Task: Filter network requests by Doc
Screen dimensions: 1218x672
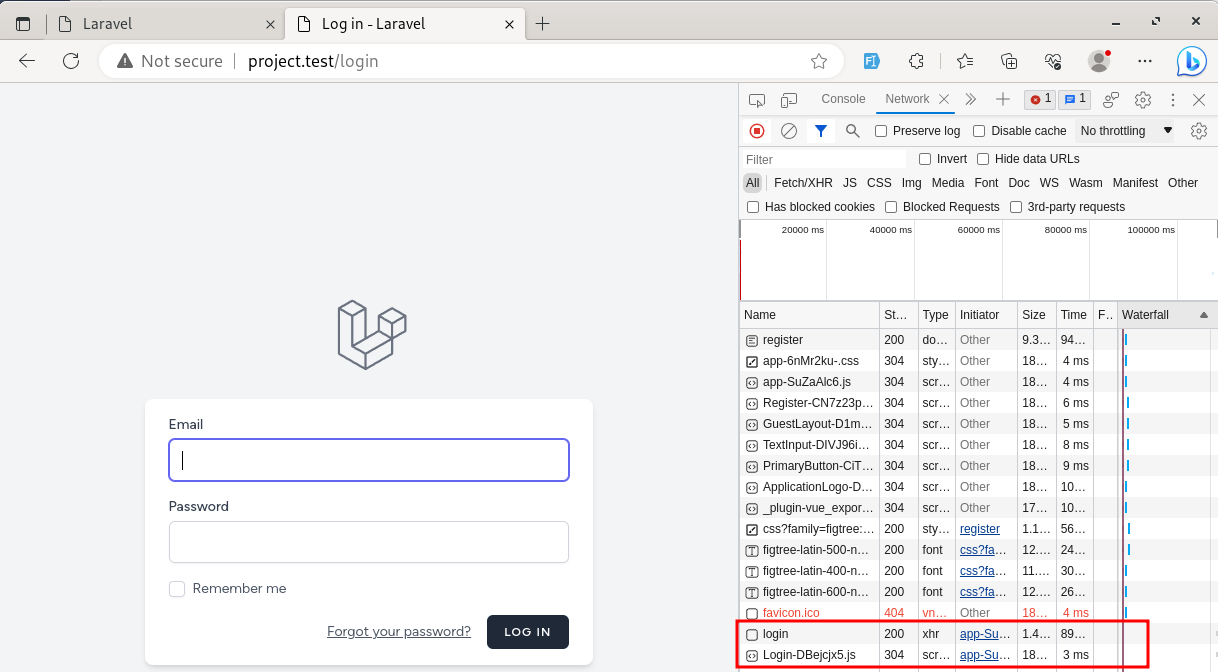Action: coord(1019,183)
